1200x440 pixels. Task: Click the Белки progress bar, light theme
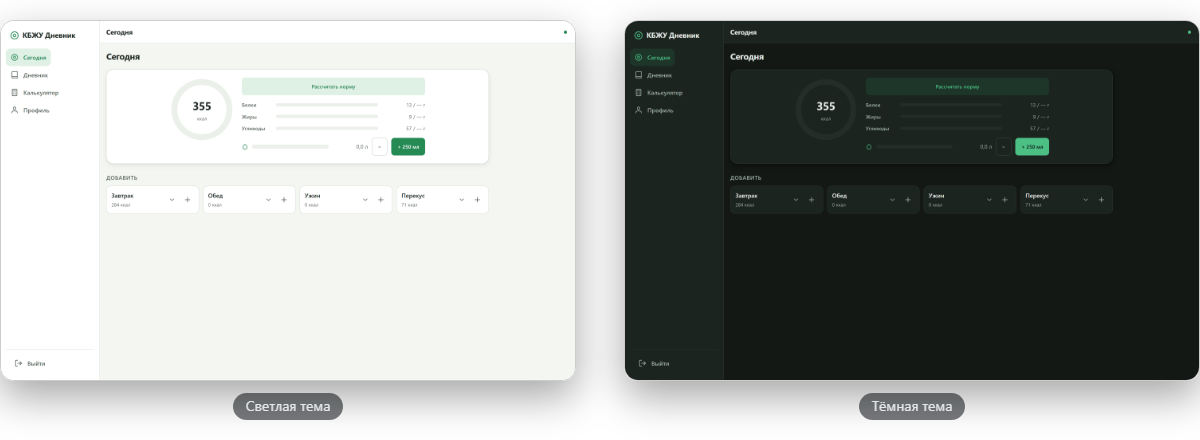point(327,104)
